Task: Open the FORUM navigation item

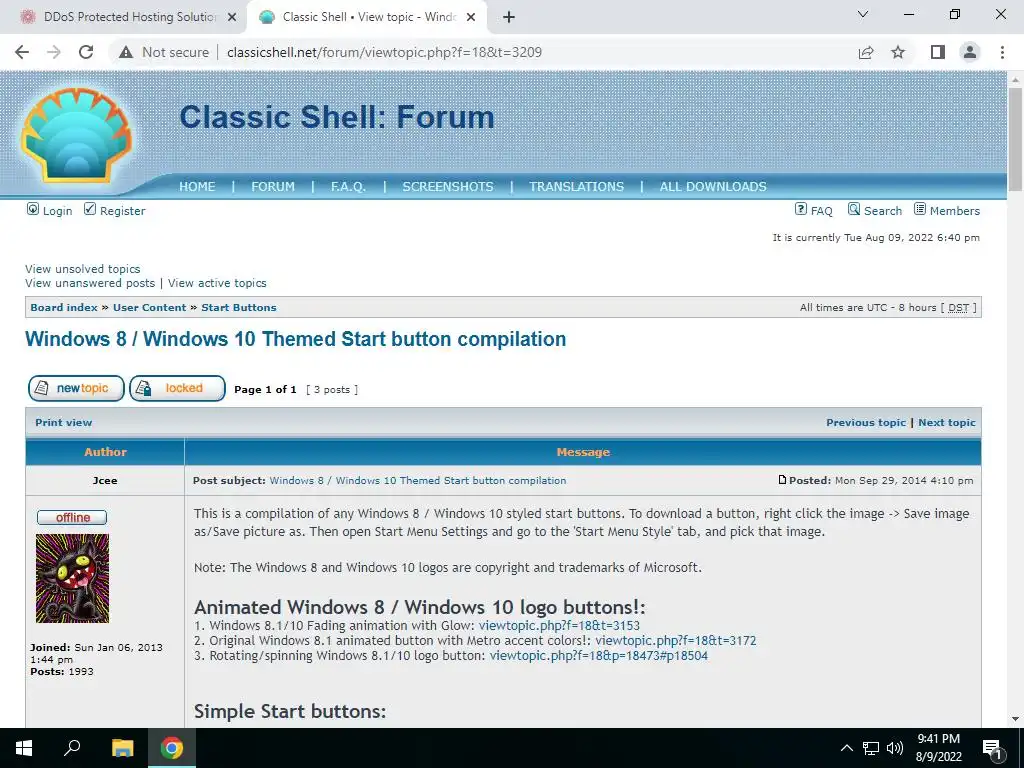Action: pyautogui.click(x=273, y=187)
